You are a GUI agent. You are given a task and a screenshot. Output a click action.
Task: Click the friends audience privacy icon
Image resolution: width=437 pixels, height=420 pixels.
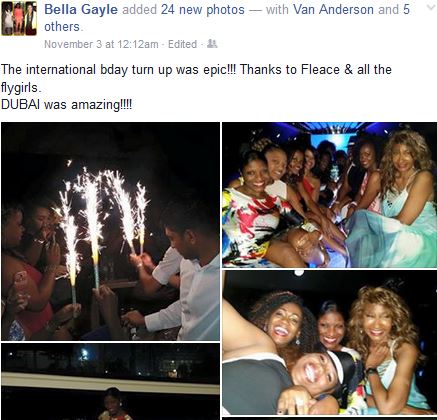pos(212,44)
